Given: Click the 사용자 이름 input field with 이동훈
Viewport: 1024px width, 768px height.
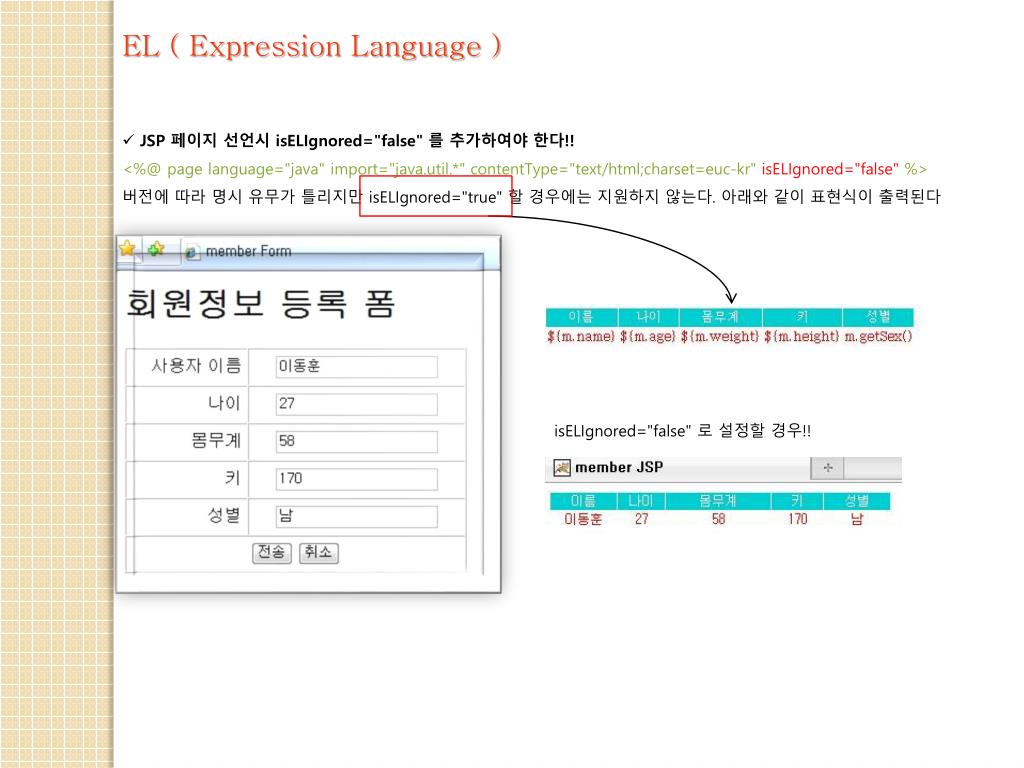Looking at the screenshot, I should [357, 366].
